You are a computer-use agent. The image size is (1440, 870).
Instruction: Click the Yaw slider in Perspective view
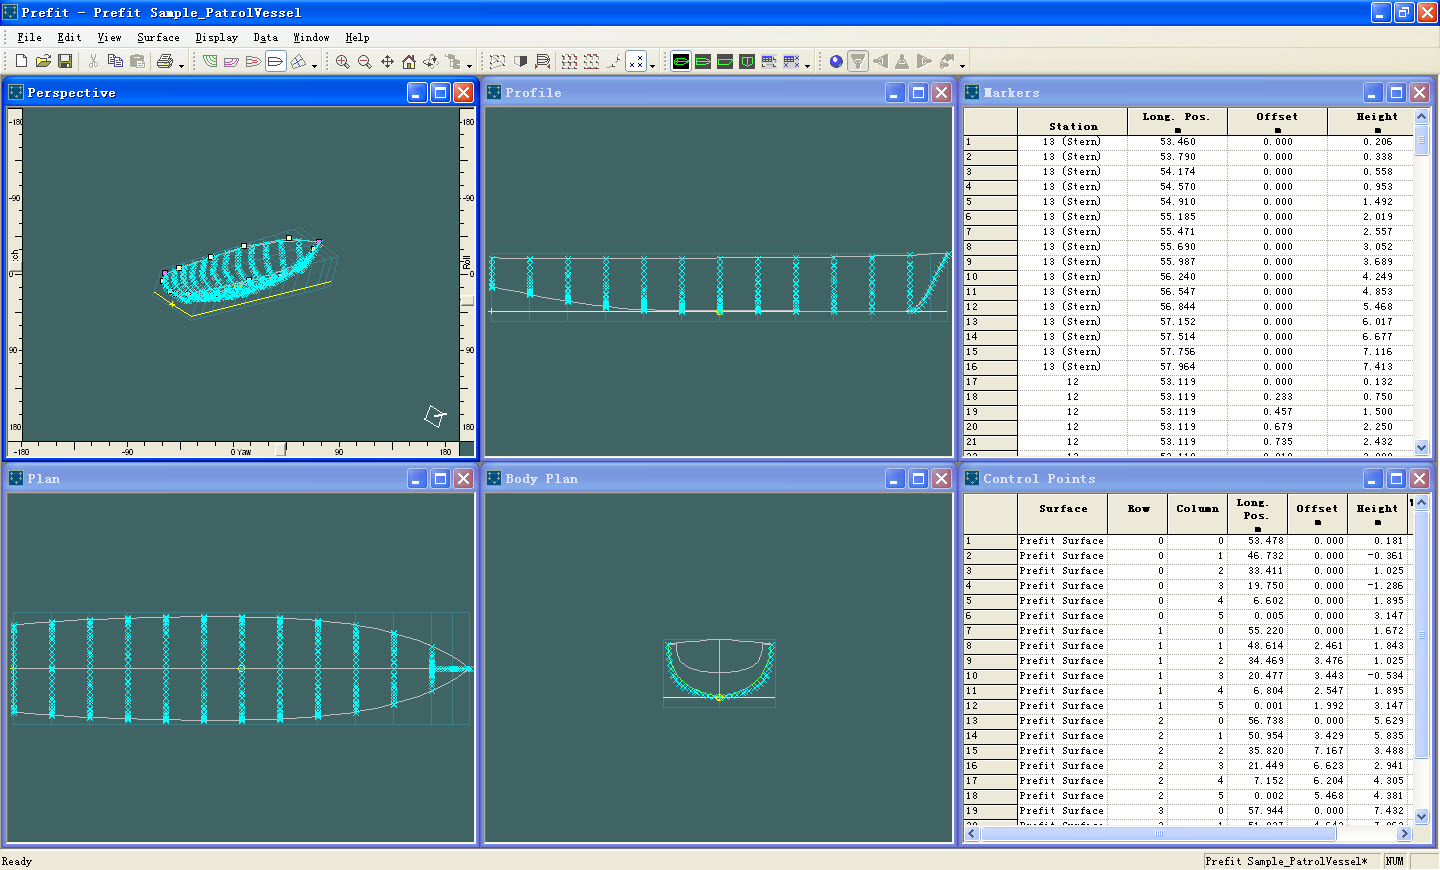point(280,450)
